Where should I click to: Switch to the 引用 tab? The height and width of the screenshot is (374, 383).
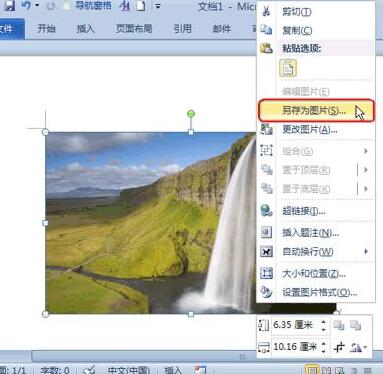click(x=182, y=29)
